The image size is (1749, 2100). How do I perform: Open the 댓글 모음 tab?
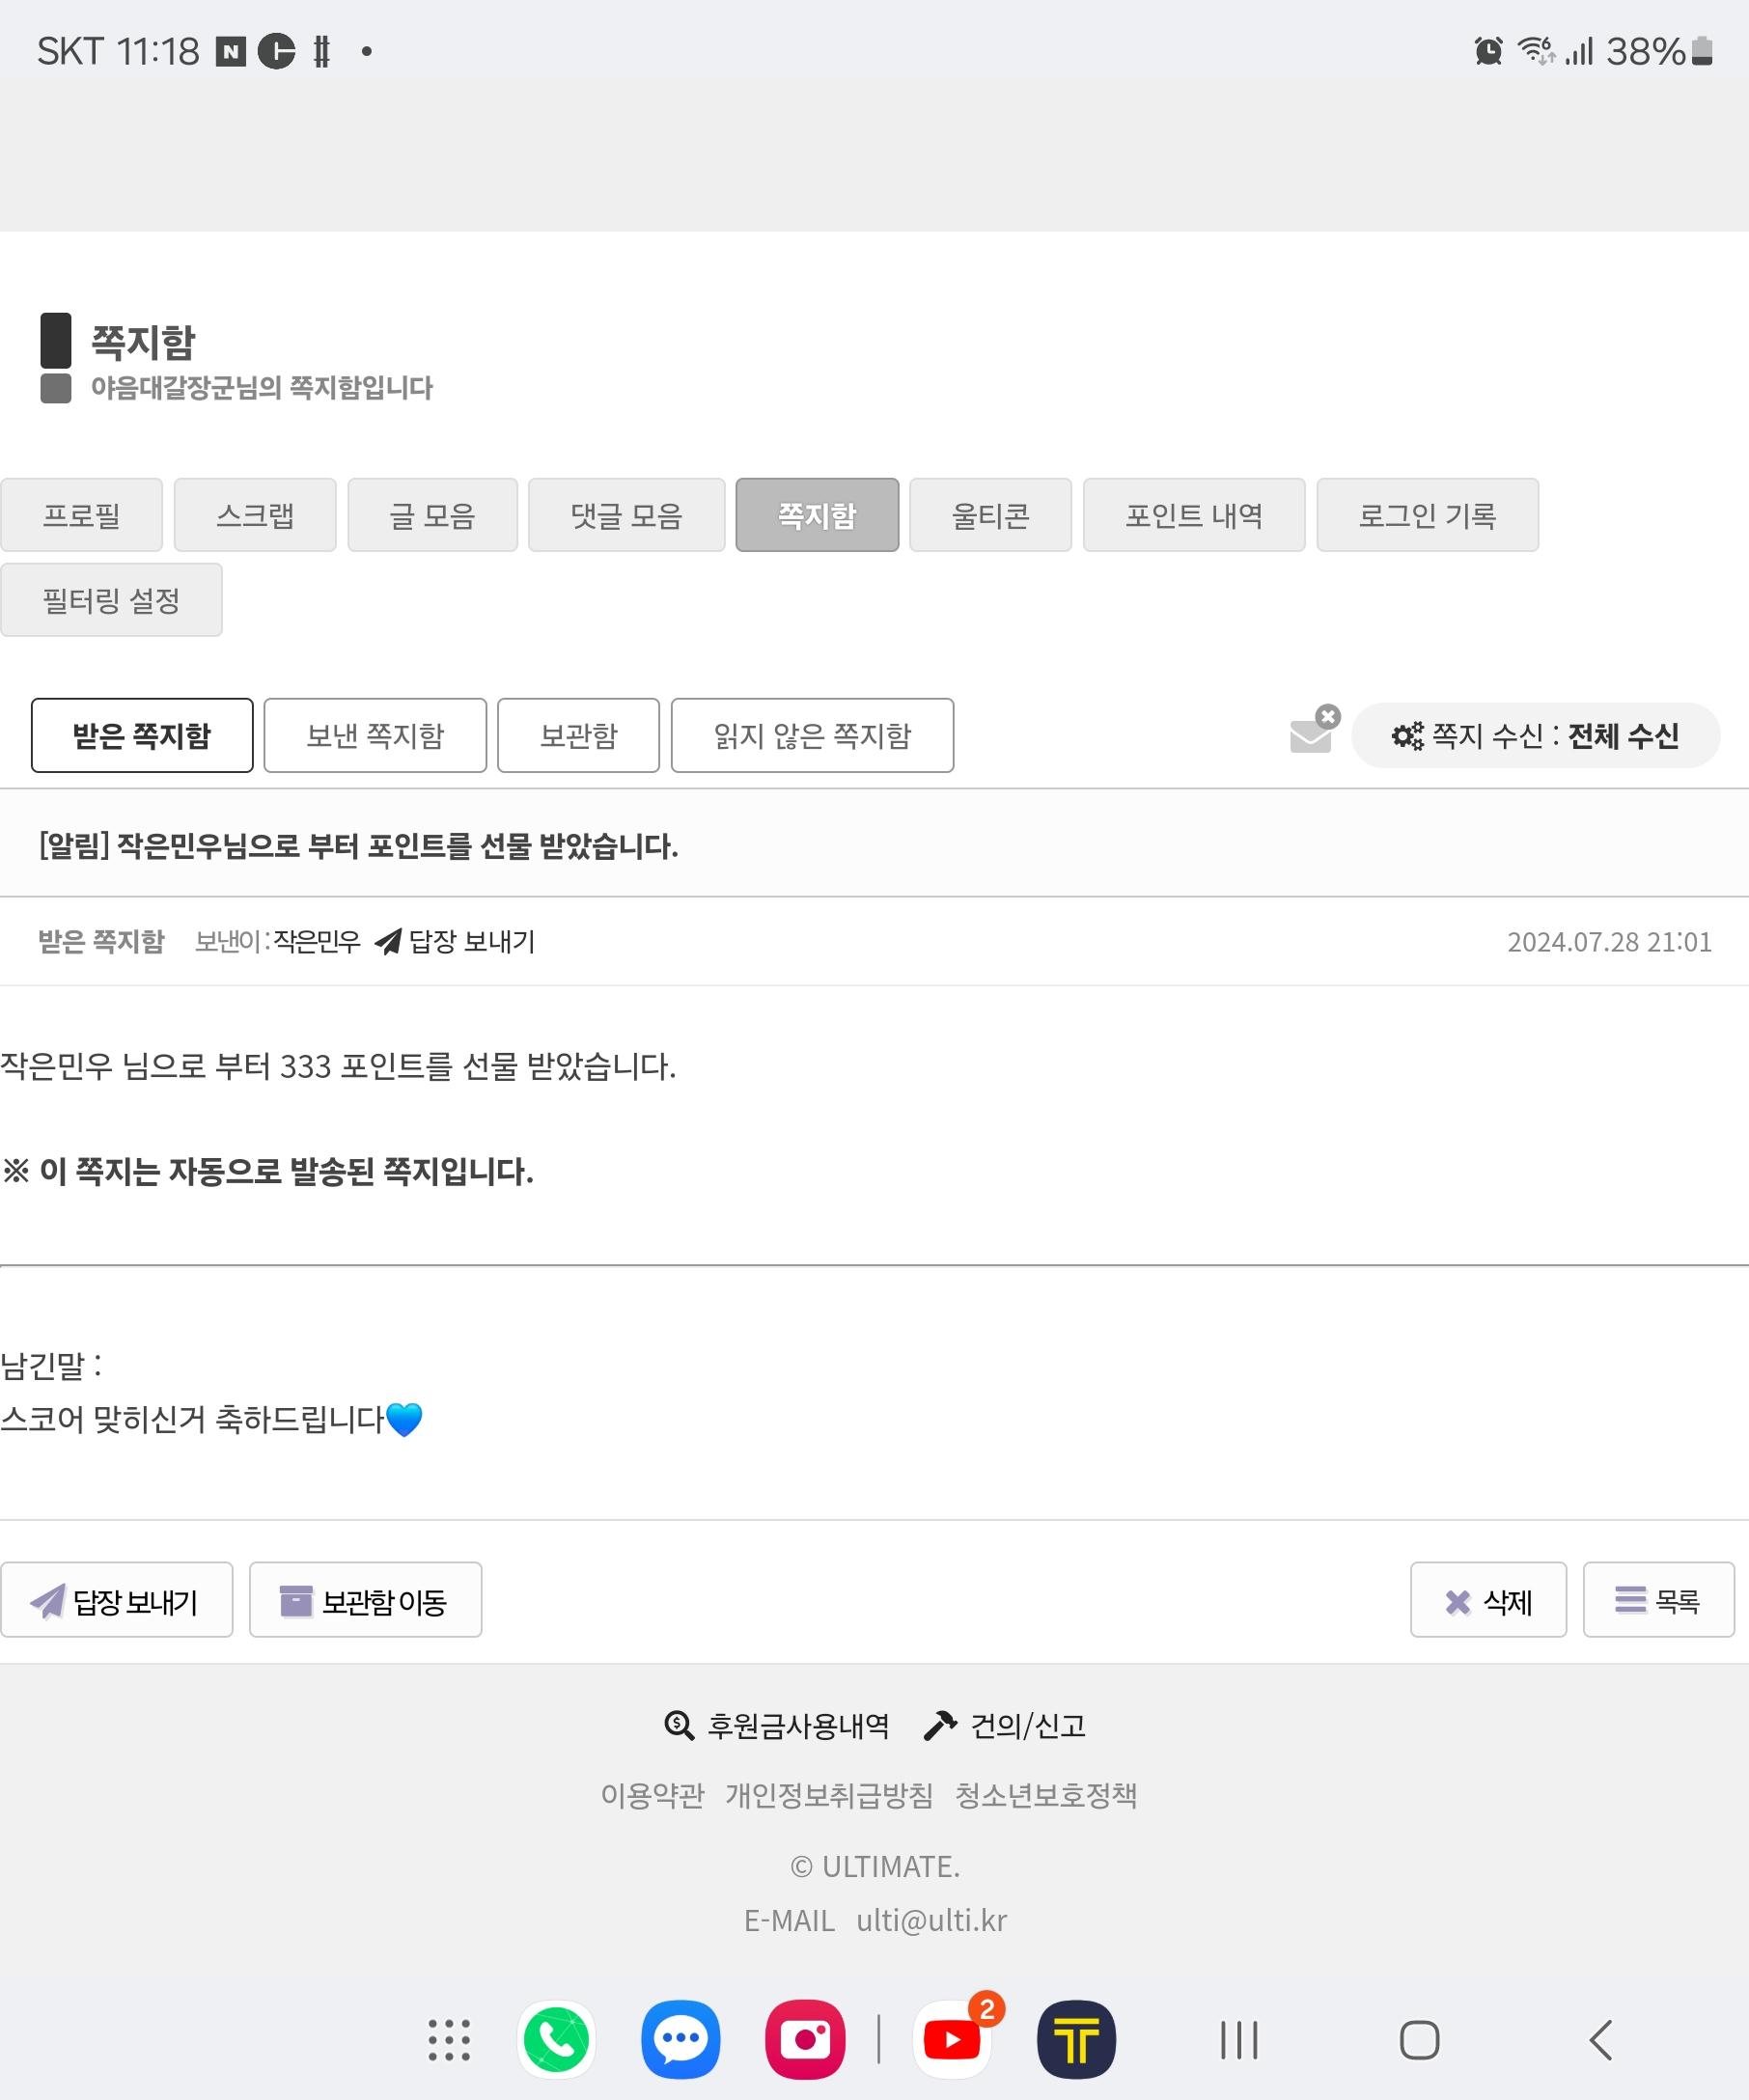626,515
